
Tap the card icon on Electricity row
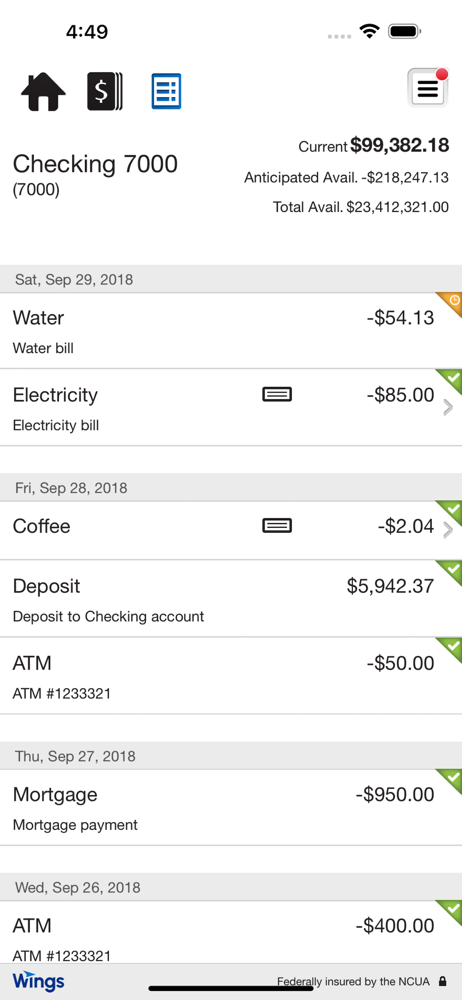[x=277, y=395]
